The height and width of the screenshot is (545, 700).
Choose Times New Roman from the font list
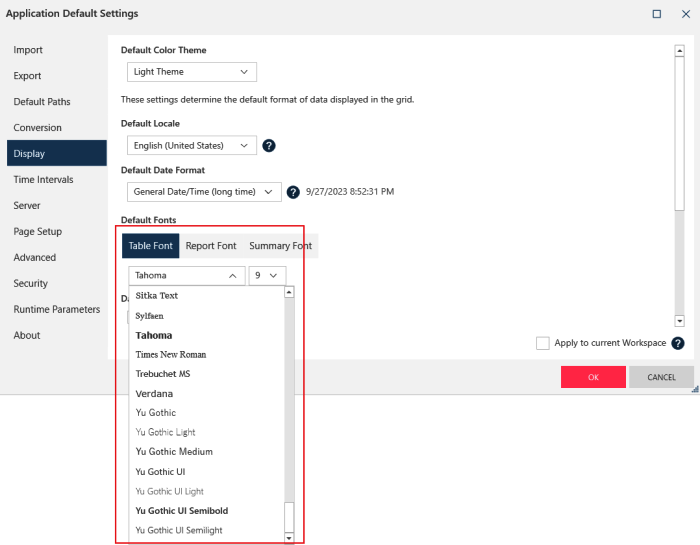pos(207,354)
